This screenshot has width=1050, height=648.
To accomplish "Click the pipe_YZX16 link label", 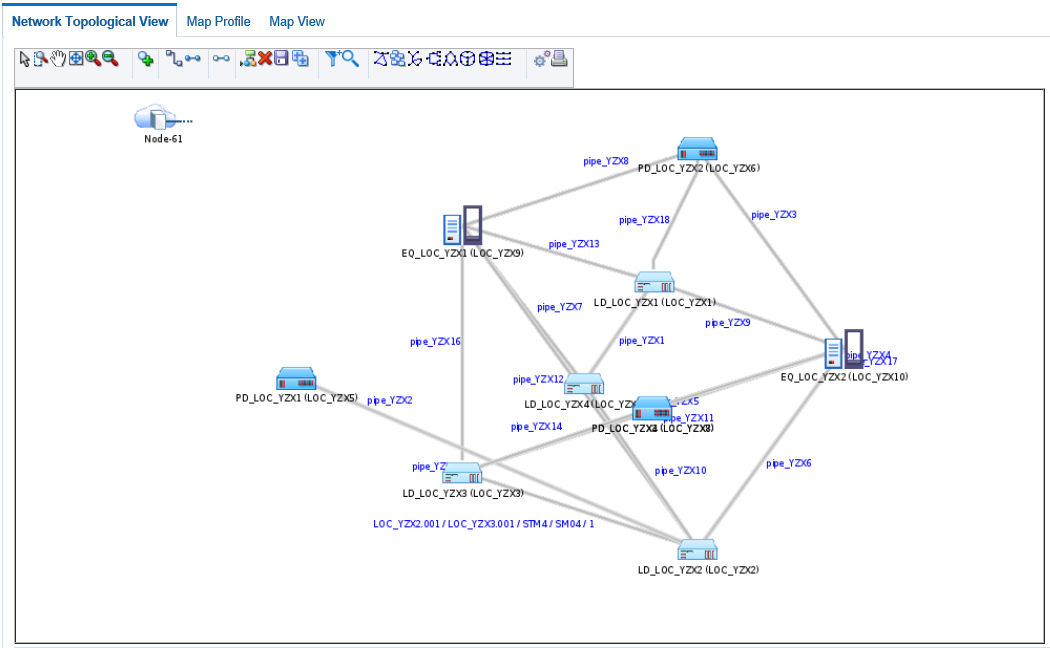I will coord(435,341).
